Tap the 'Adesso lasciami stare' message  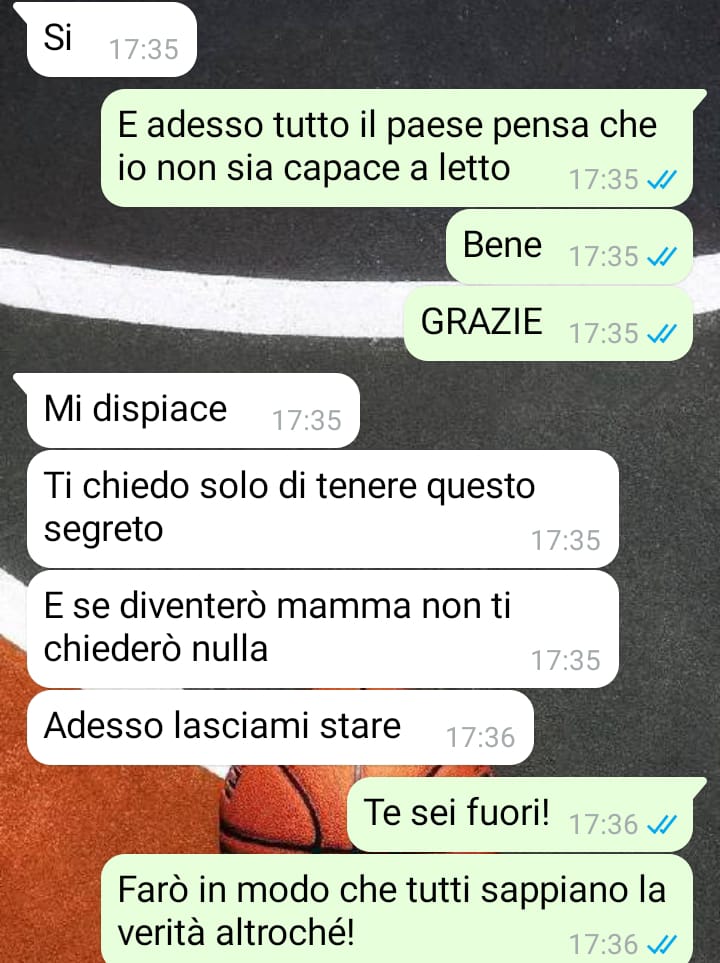tap(280, 727)
